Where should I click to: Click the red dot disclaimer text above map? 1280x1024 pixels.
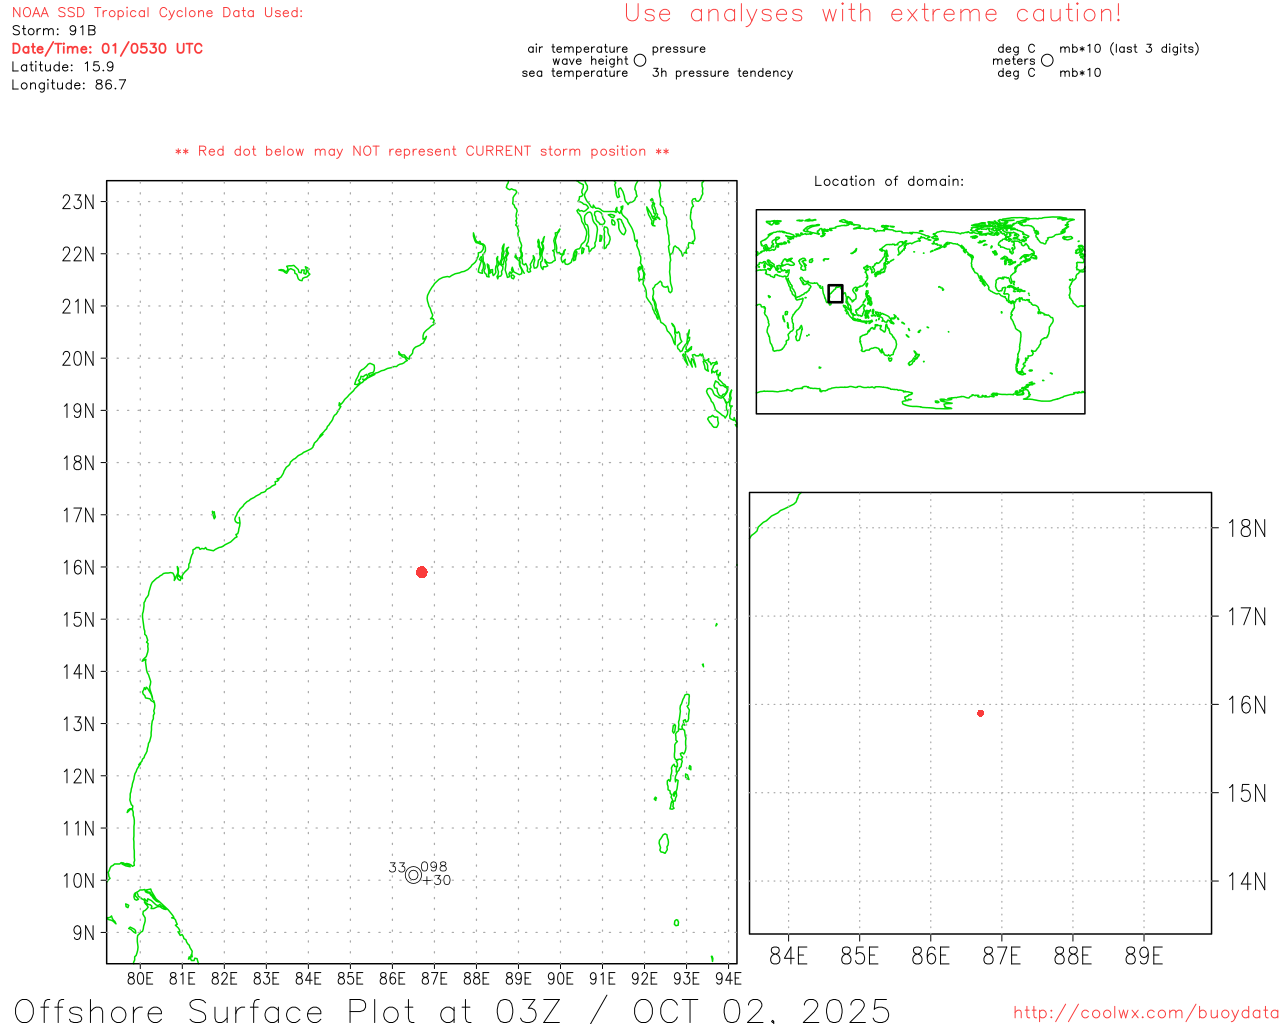(x=422, y=151)
